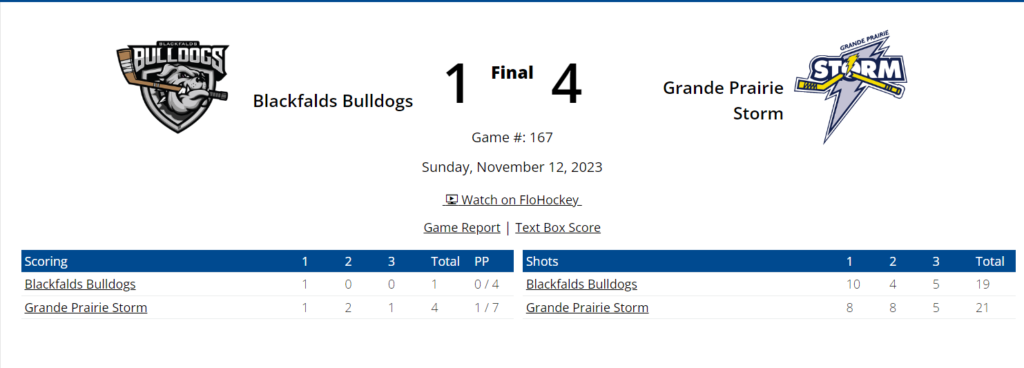Click the Shots table header label
Screen dimensions: 1024x368
pos(542,262)
